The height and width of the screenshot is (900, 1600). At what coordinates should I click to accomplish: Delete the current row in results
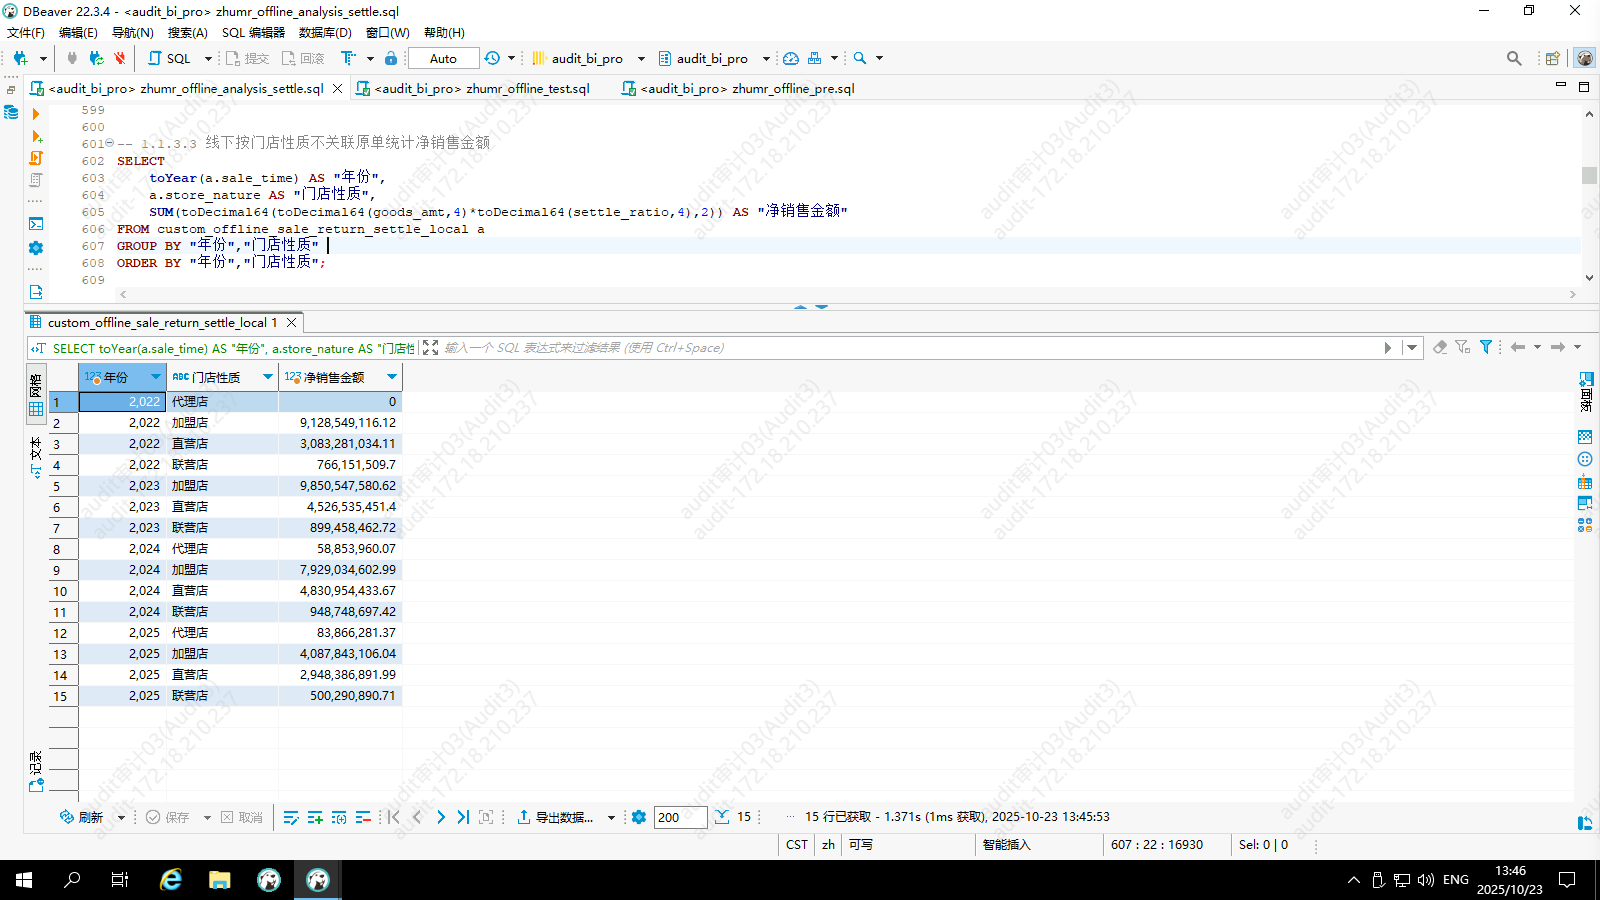point(363,818)
